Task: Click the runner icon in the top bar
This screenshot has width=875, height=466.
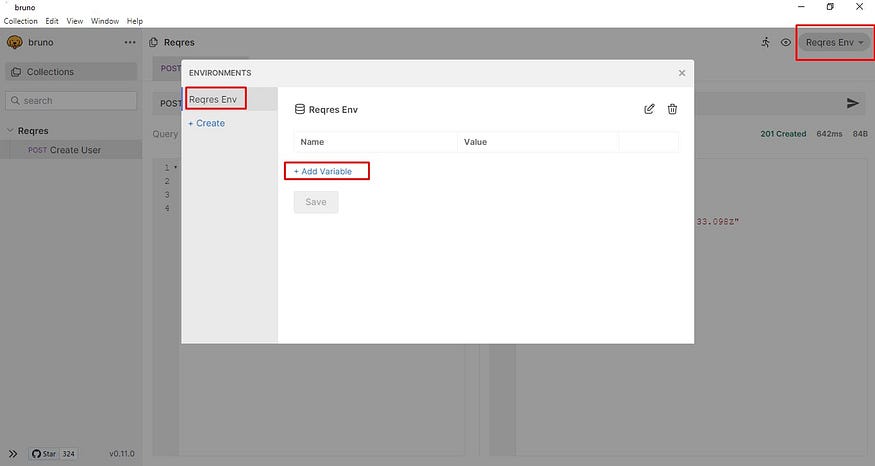Action: tap(766, 42)
